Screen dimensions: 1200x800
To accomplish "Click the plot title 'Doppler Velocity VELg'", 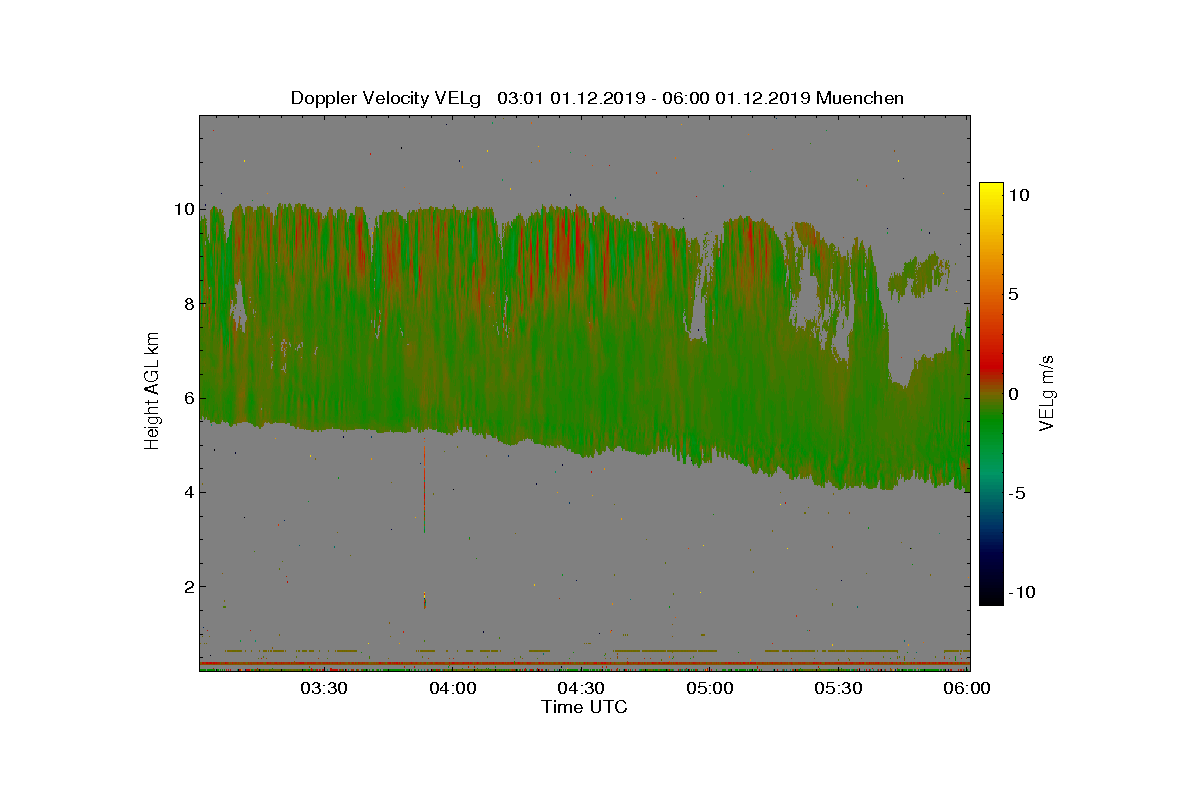I will [x=388, y=98].
